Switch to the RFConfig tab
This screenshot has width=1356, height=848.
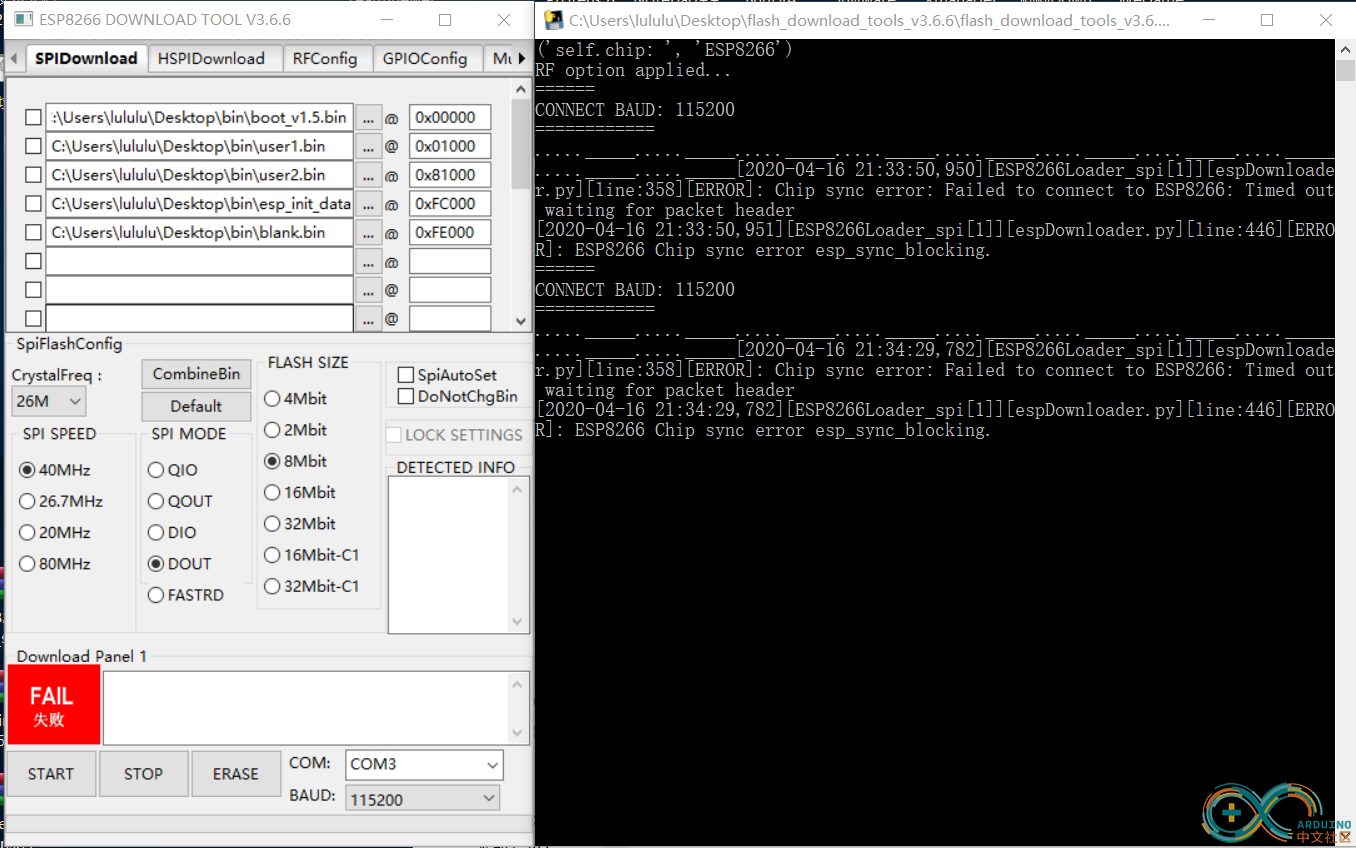point(325,59)
